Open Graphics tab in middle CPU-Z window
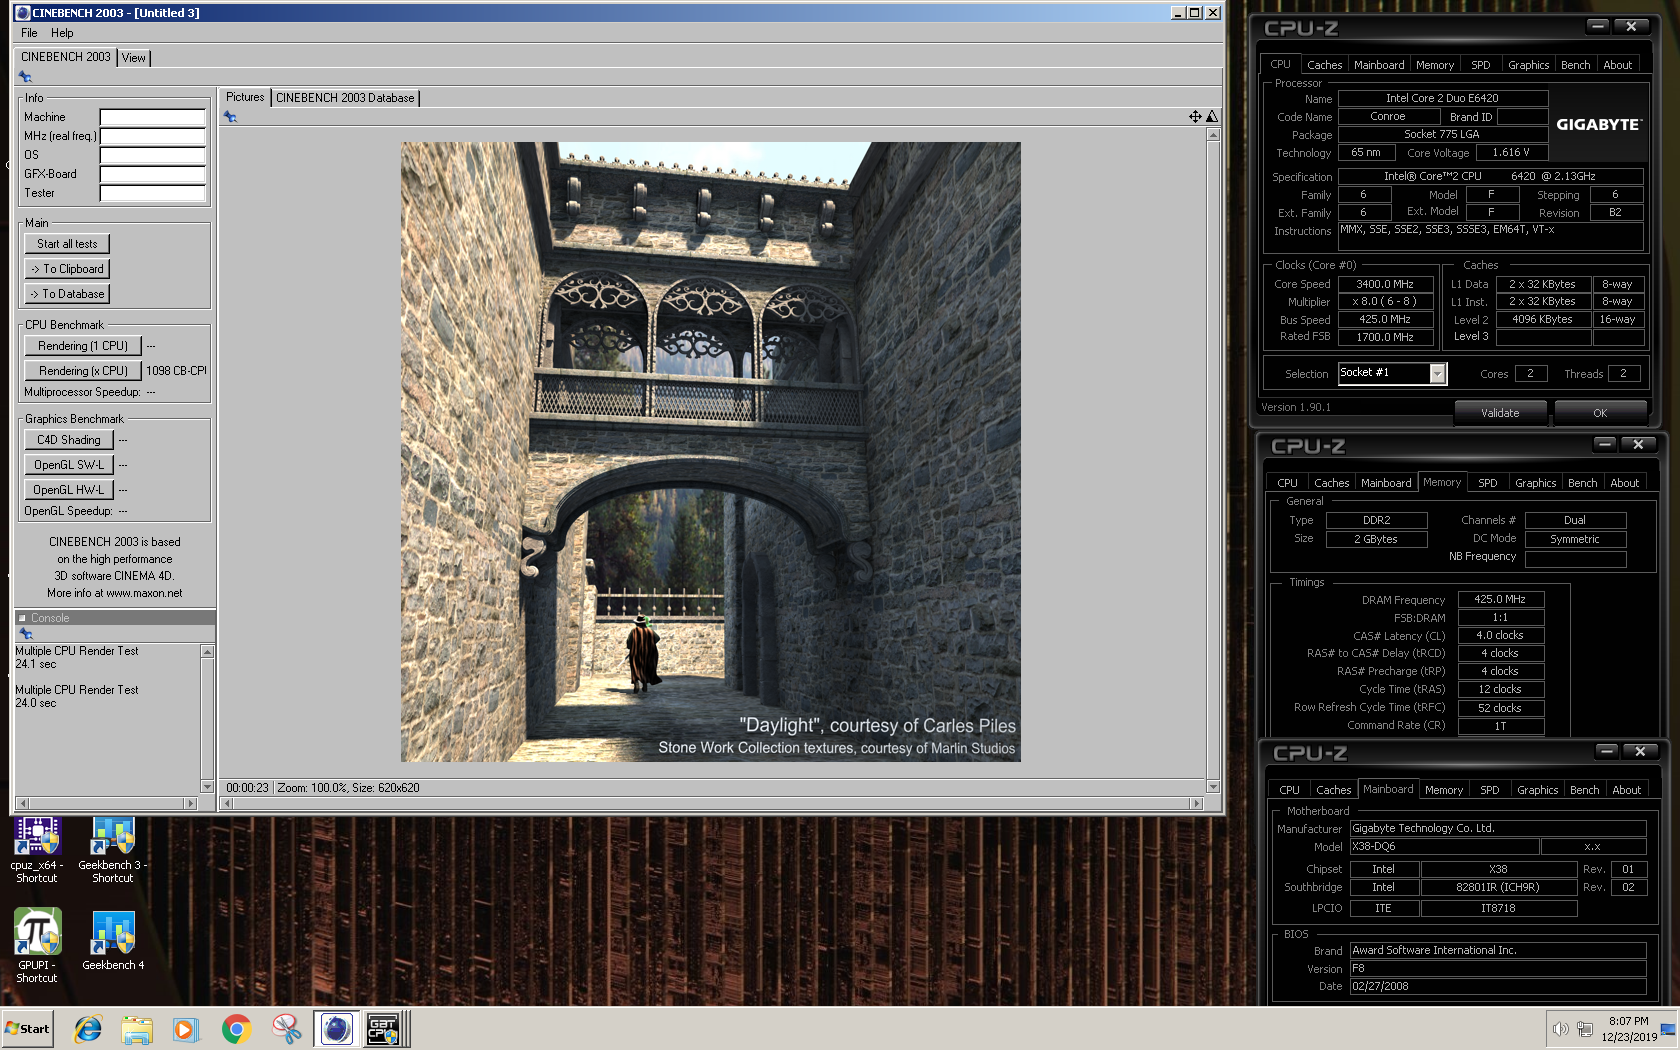The image size is (1680, 1050). 1535,483
